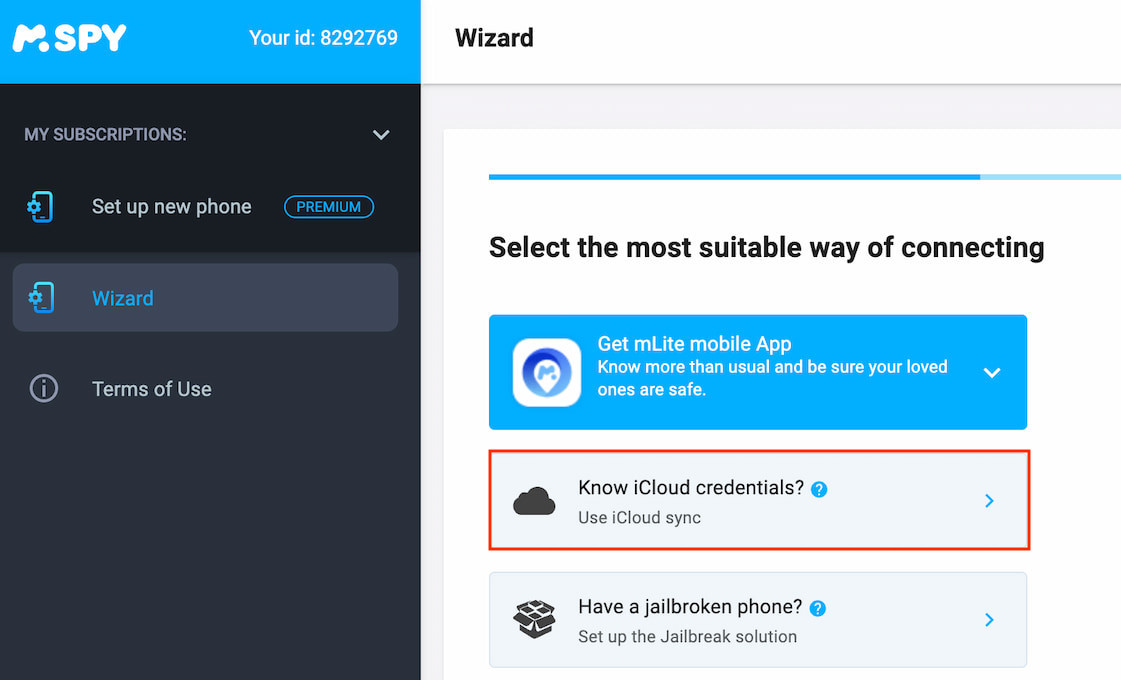Screen dimensions: 1121x680
Task: Click the Set up new phone icon
Action: click(x=40, y=207)
